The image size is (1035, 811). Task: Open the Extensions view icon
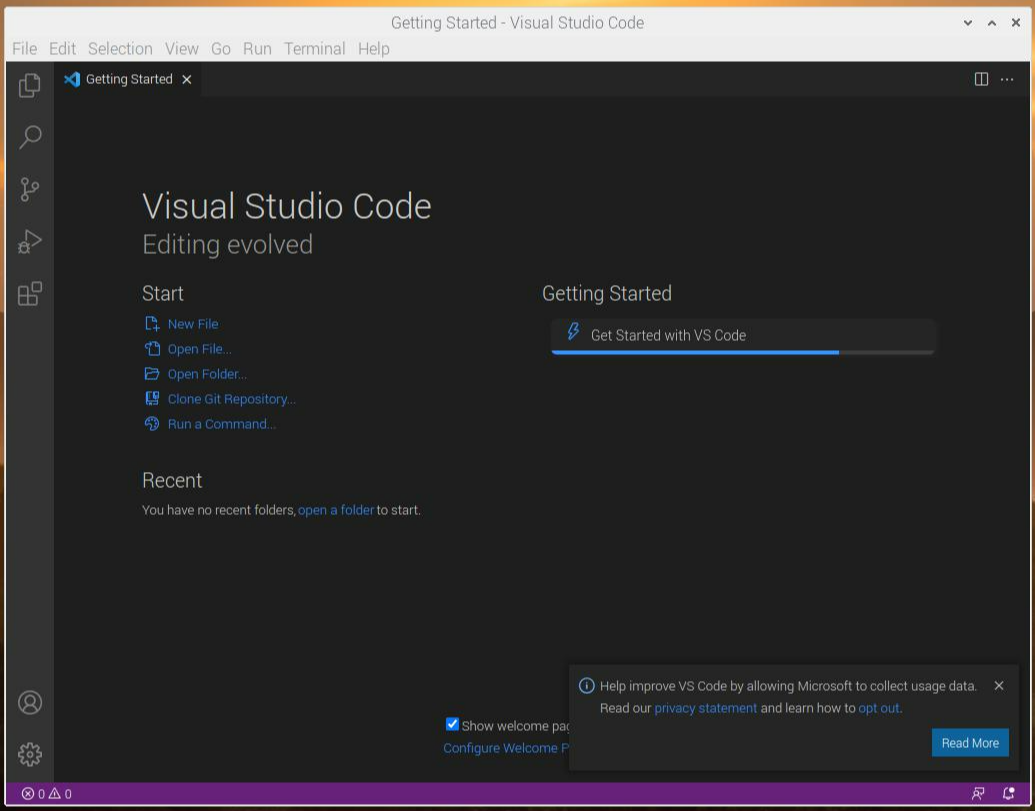[30, 294]
